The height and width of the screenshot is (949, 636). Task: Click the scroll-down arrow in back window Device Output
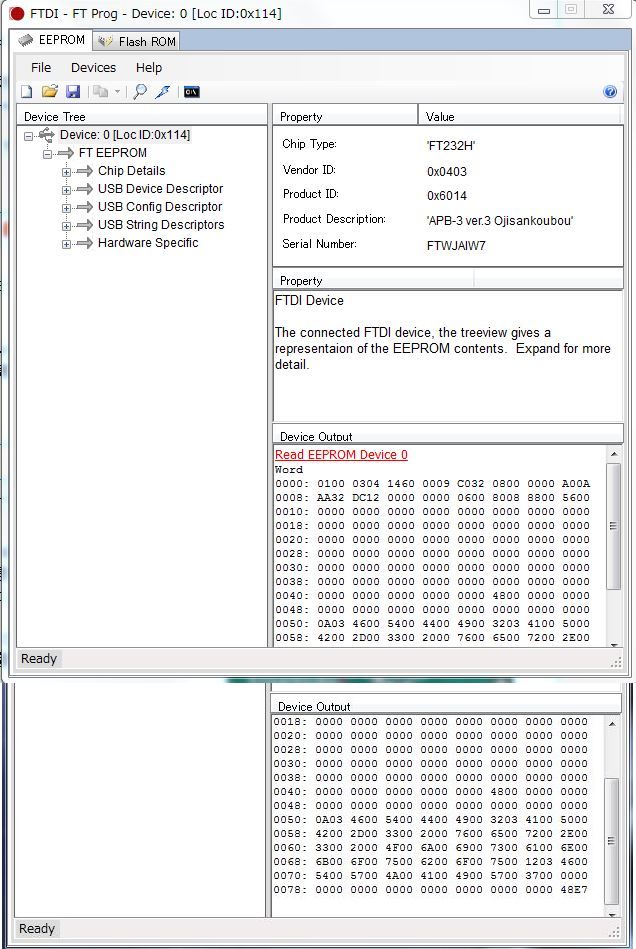tap(612, 914)
